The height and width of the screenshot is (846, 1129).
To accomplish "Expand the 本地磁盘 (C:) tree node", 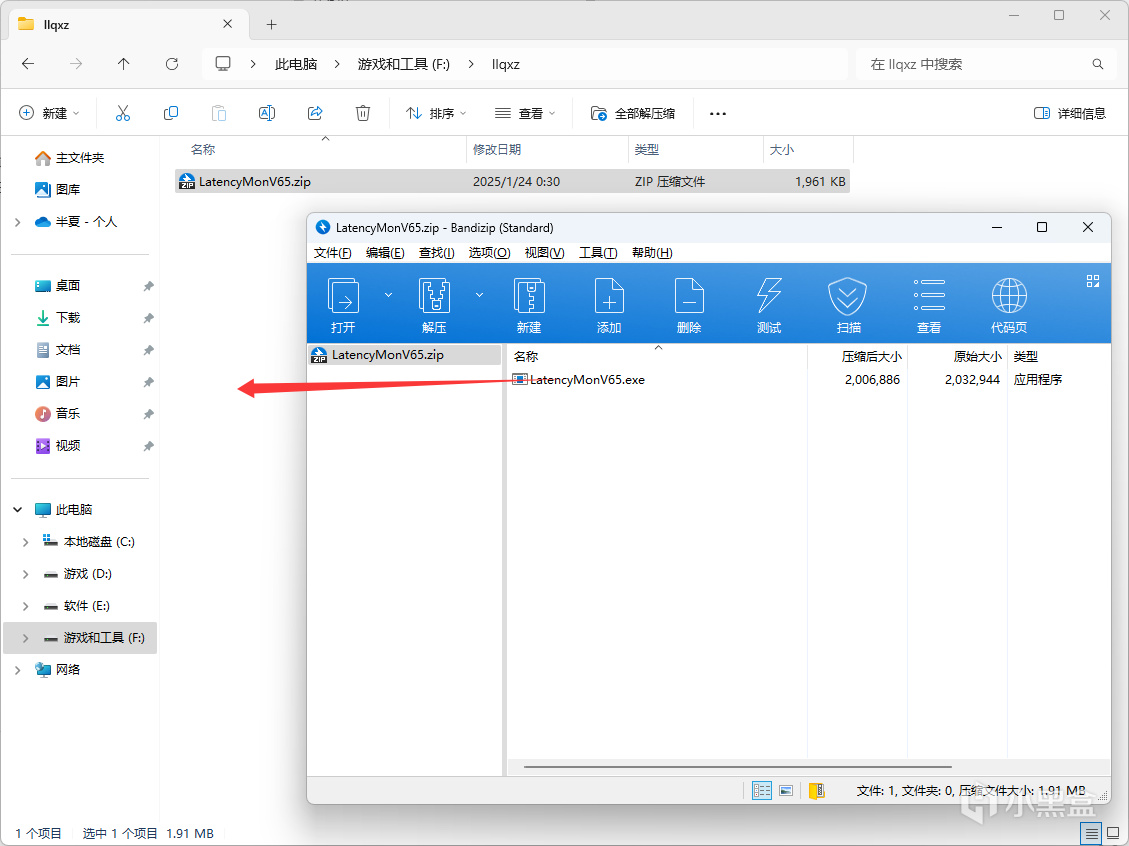I will click(x=26, y=542).
